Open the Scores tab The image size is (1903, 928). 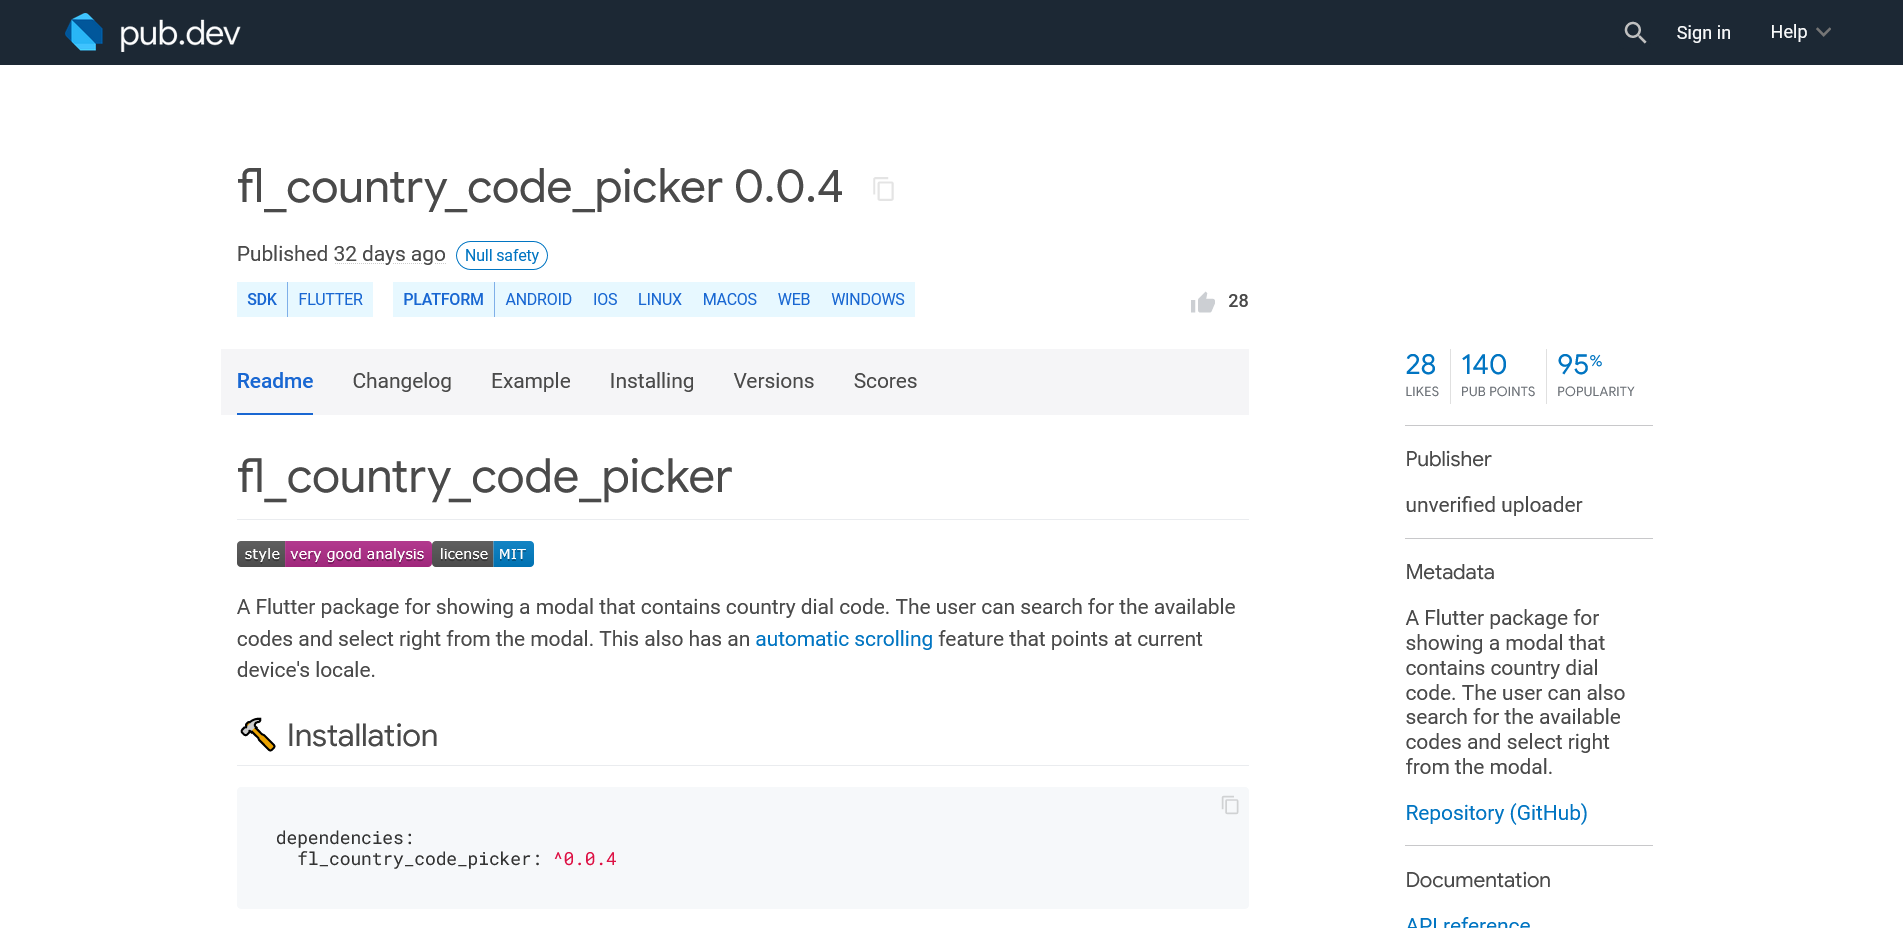click(x=885, y=381)
